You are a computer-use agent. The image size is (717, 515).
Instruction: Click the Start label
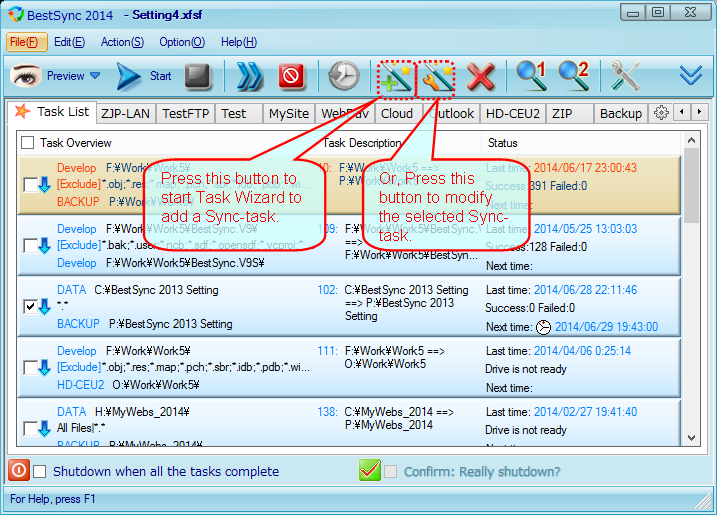[x=161, y=76]
